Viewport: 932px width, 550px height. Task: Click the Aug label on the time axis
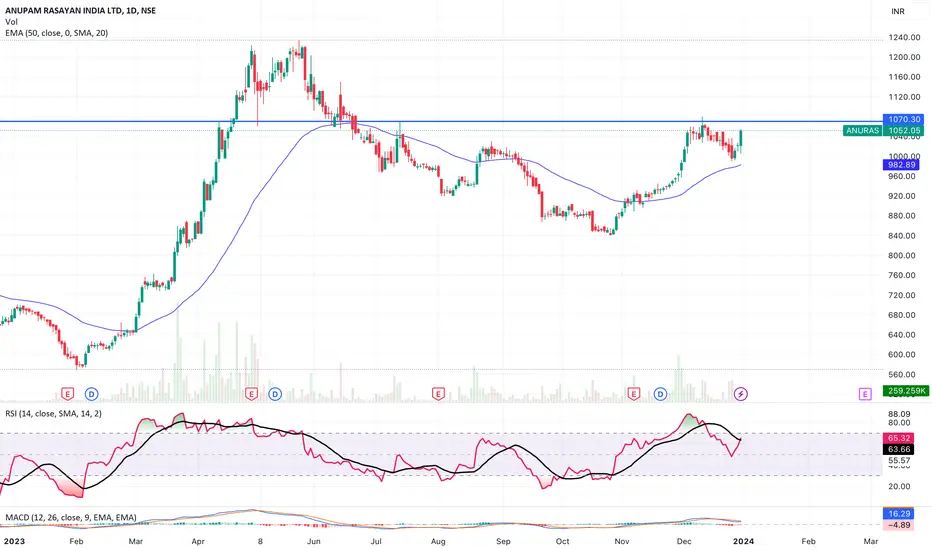tap(438, 541)
